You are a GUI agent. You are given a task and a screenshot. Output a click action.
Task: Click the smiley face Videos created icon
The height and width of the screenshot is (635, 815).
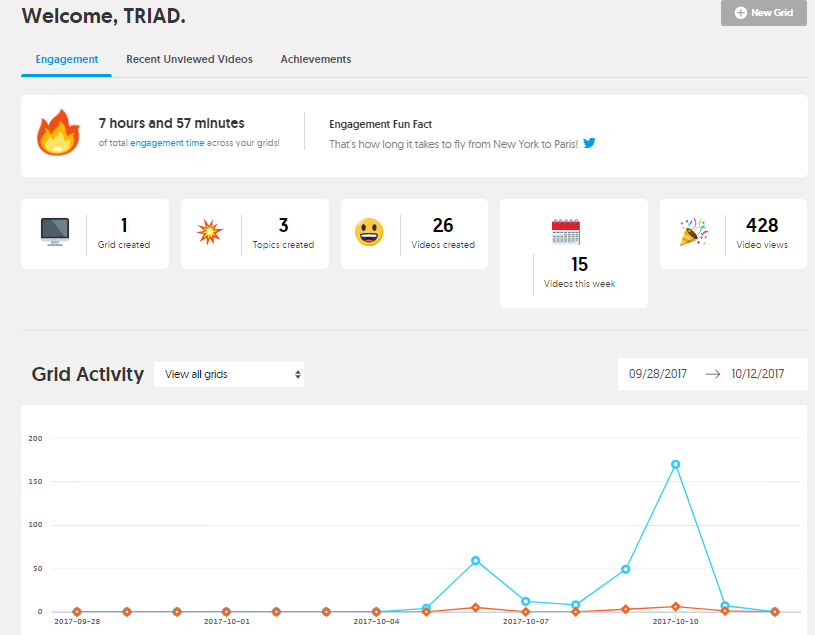click(369, 232)
